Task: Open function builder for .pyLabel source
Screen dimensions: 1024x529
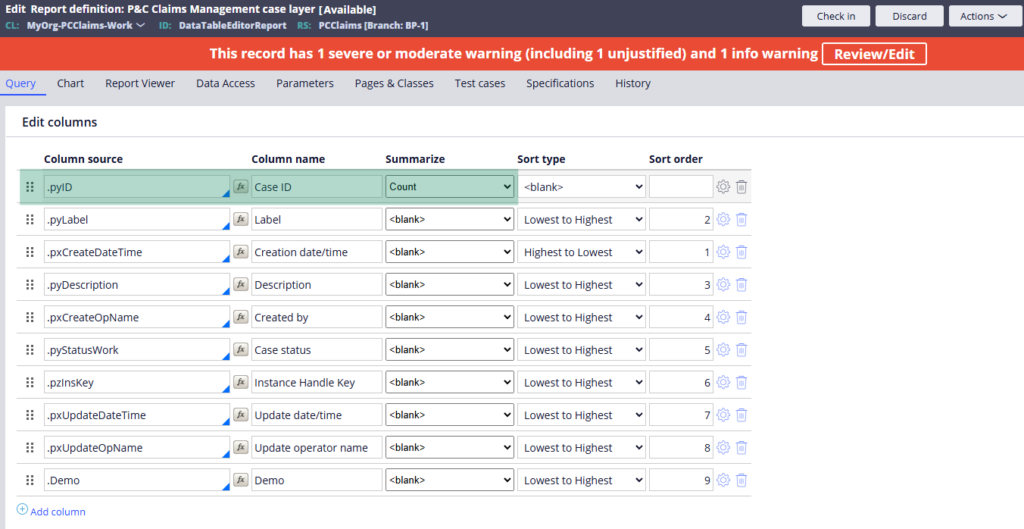Action: tap(240, 219)
